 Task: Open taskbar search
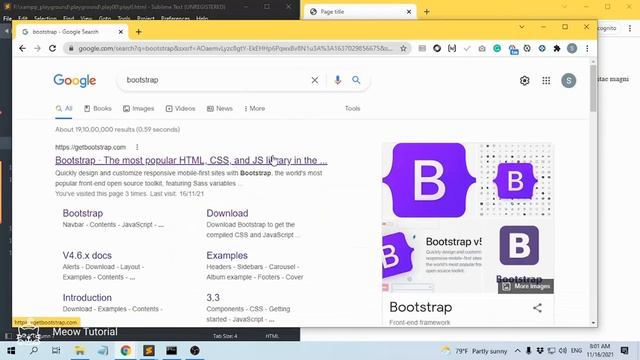click(34, 351)
